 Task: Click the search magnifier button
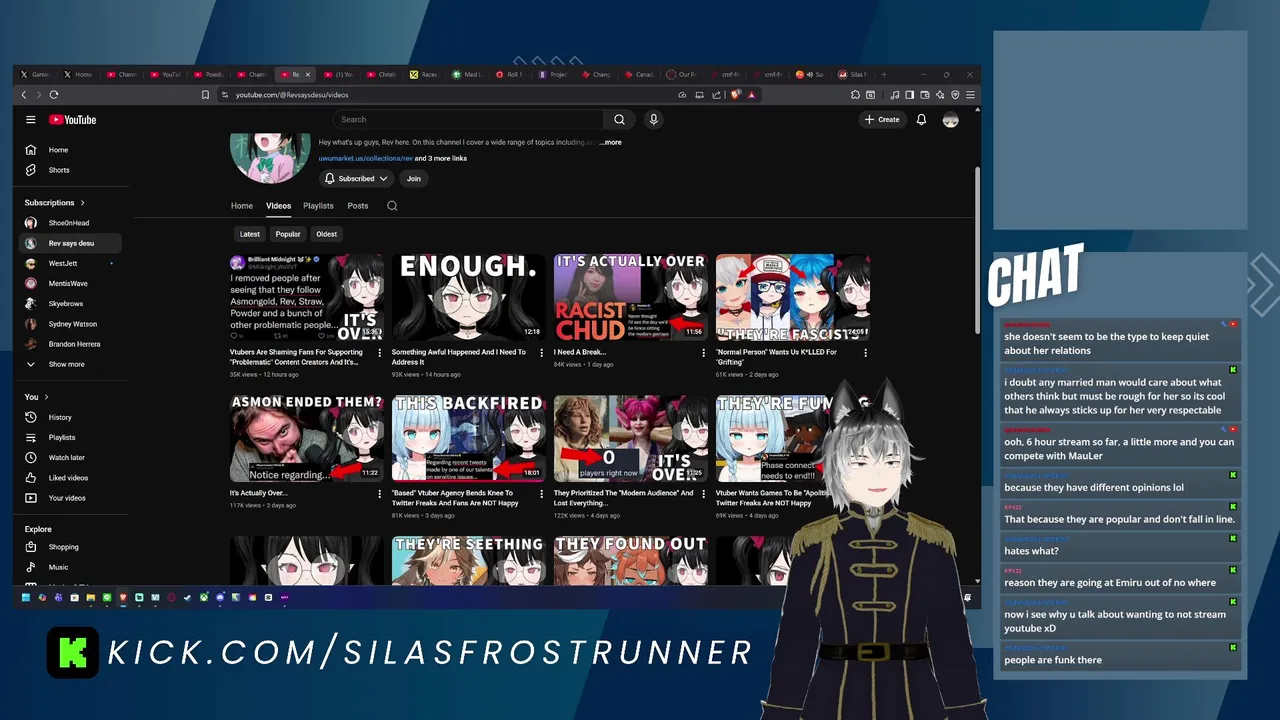point(619,120)
